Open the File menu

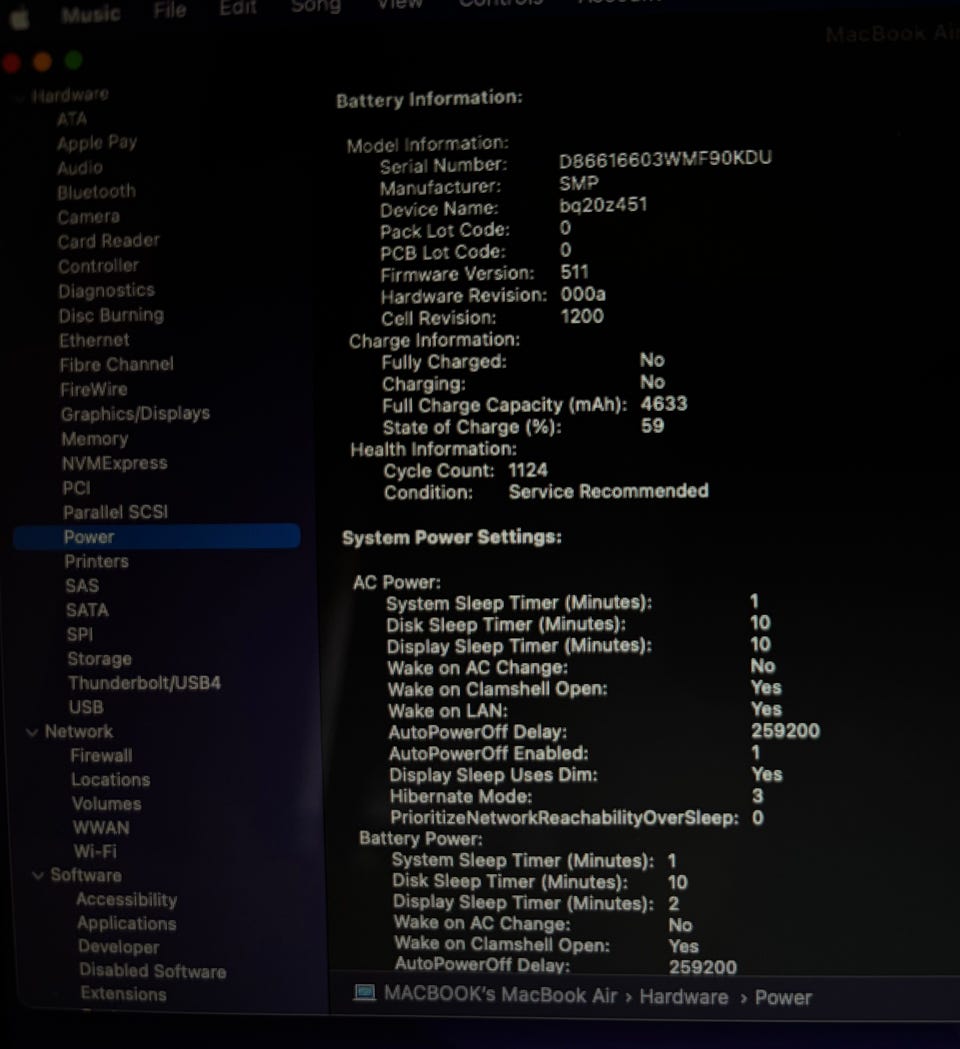(x=169, y=9)
